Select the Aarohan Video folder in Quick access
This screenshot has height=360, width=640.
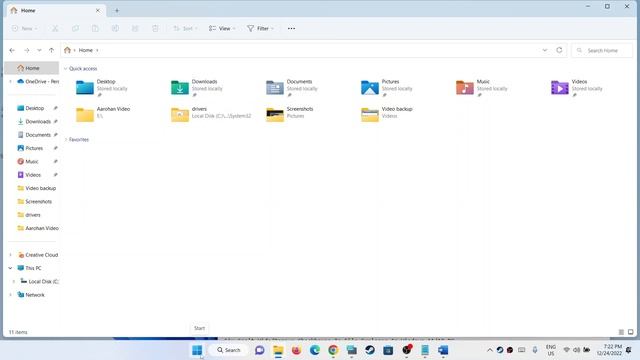103,114
